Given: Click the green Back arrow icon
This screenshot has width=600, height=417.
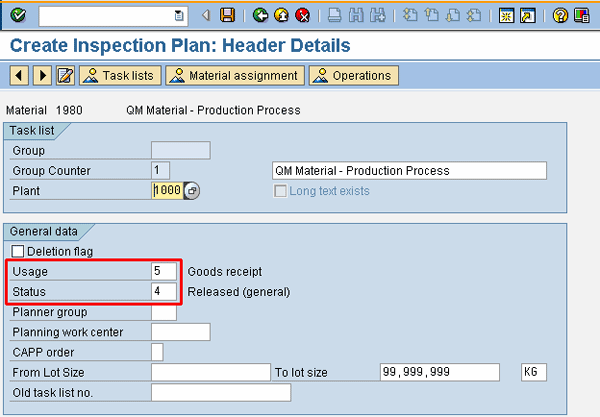Looking at the screenshot, I should click(260, 15).
